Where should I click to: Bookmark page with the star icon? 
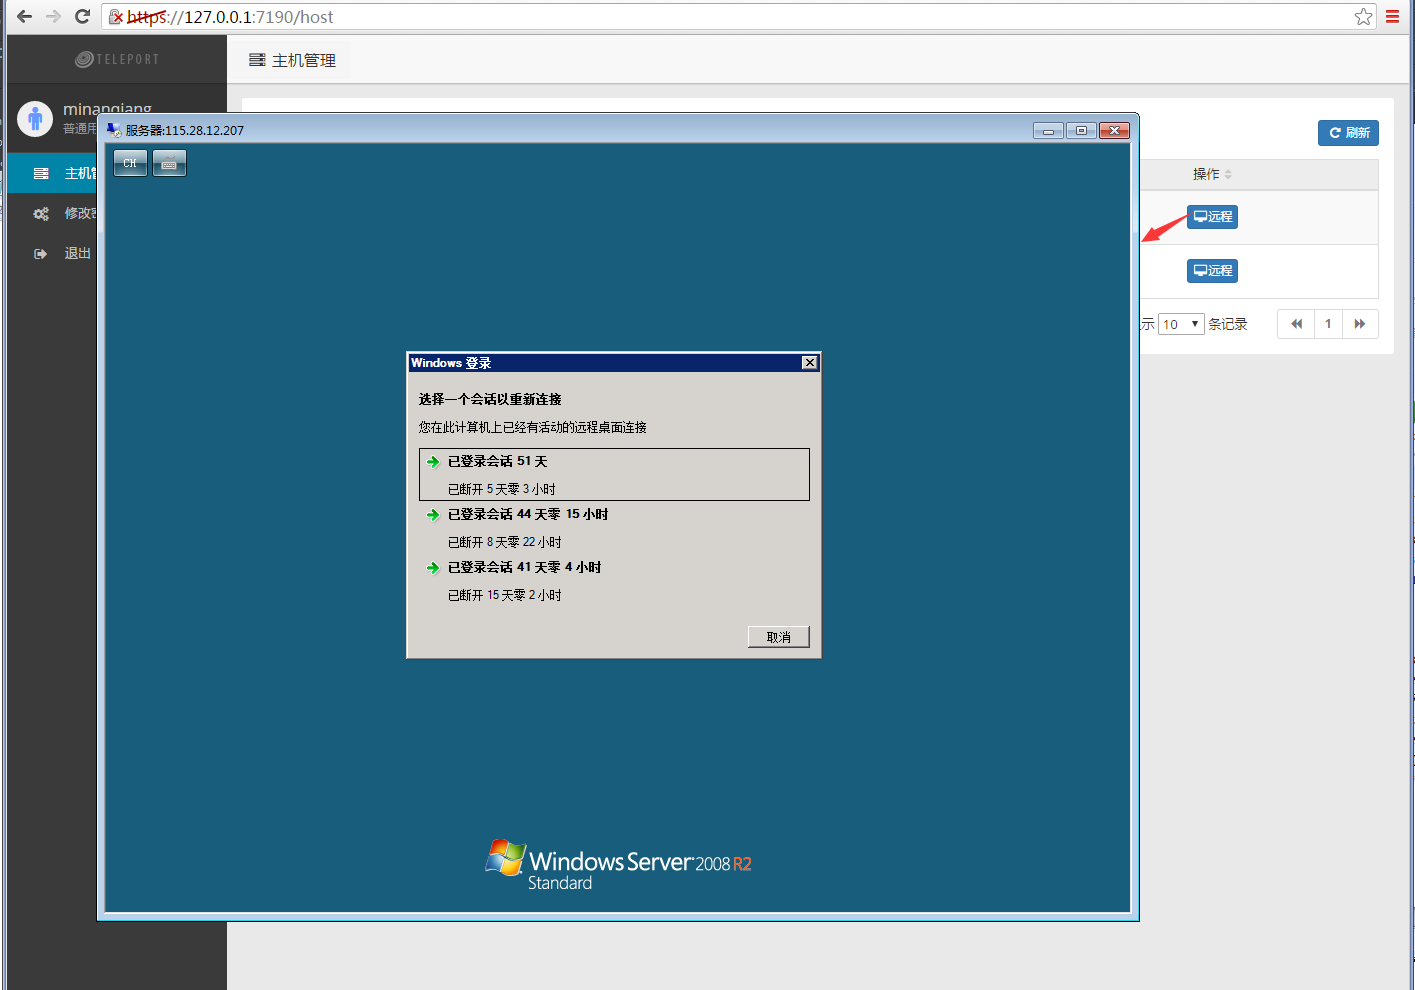1363,17
